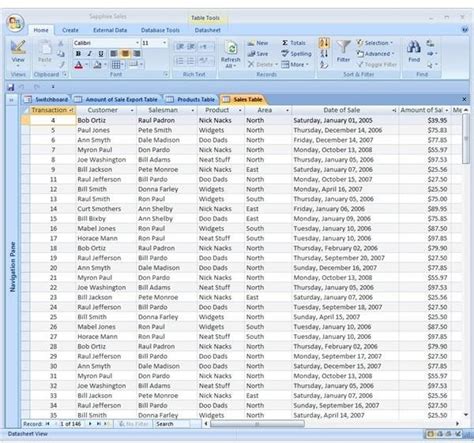474x443 pixels.
Task: Click in the Search box at bottom
Action: tap(172, 424)
